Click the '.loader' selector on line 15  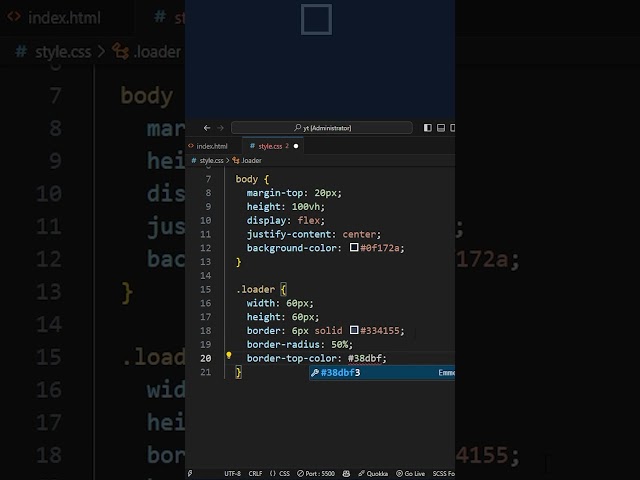pyautogui.click(x=256, y=289)
